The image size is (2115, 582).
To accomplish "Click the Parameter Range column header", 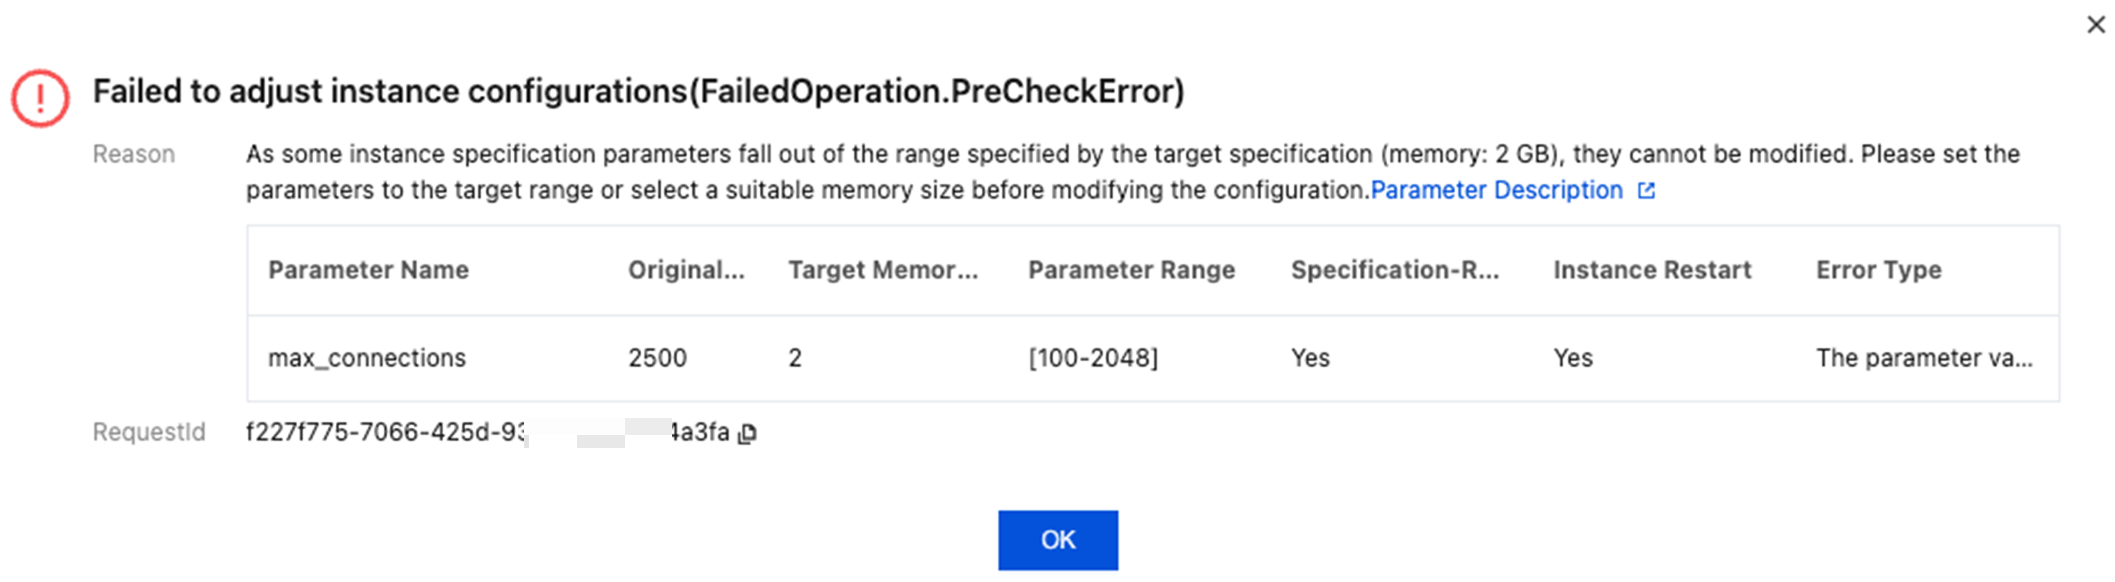I will pyautogui.click(x=1131, y=270).
